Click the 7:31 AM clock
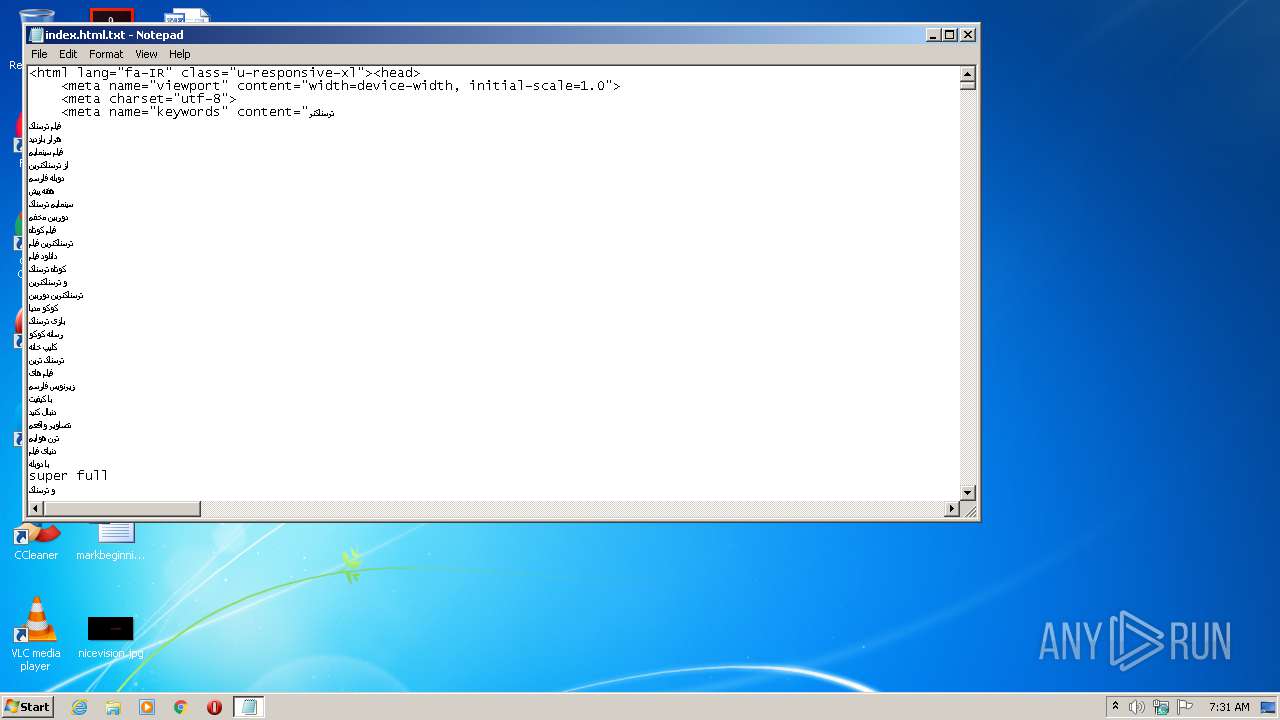 (1229, 707)
